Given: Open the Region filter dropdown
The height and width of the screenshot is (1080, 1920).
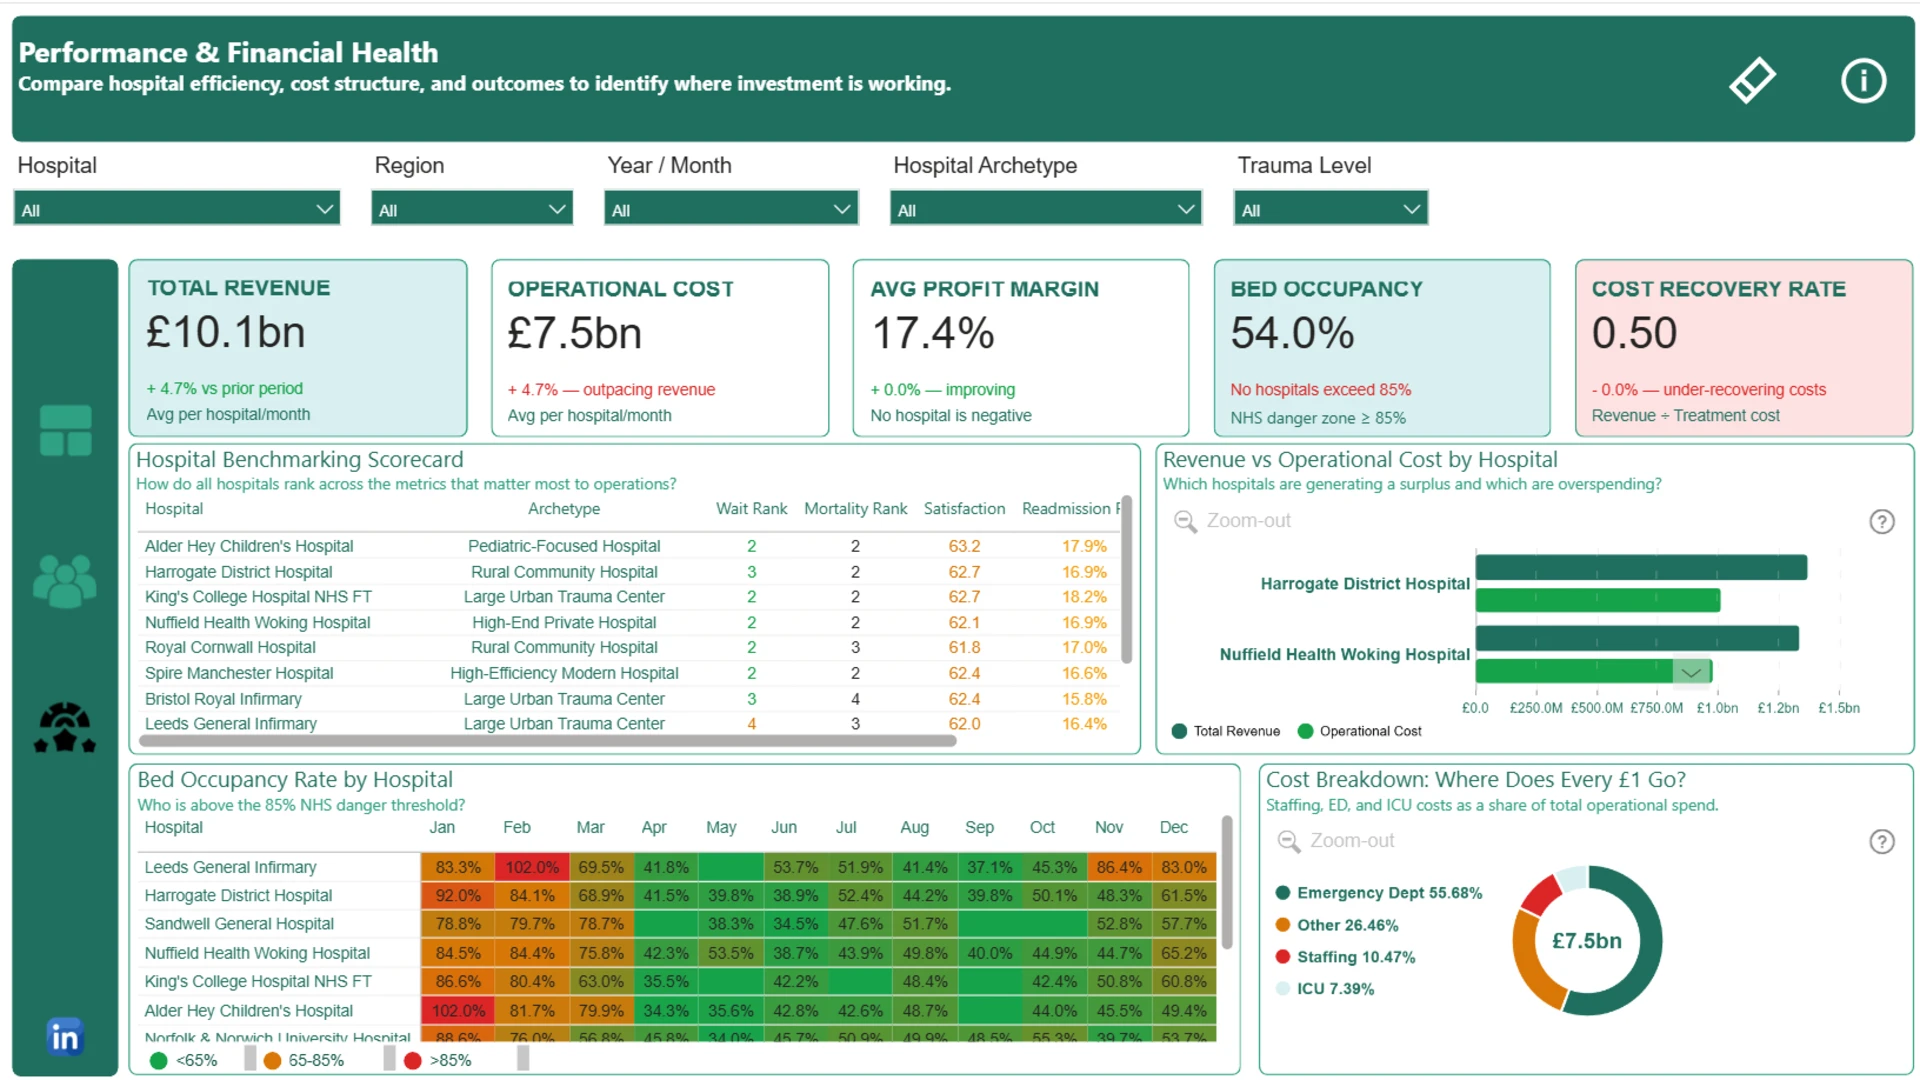Looking at the screenshot, I should pos(472,209).
